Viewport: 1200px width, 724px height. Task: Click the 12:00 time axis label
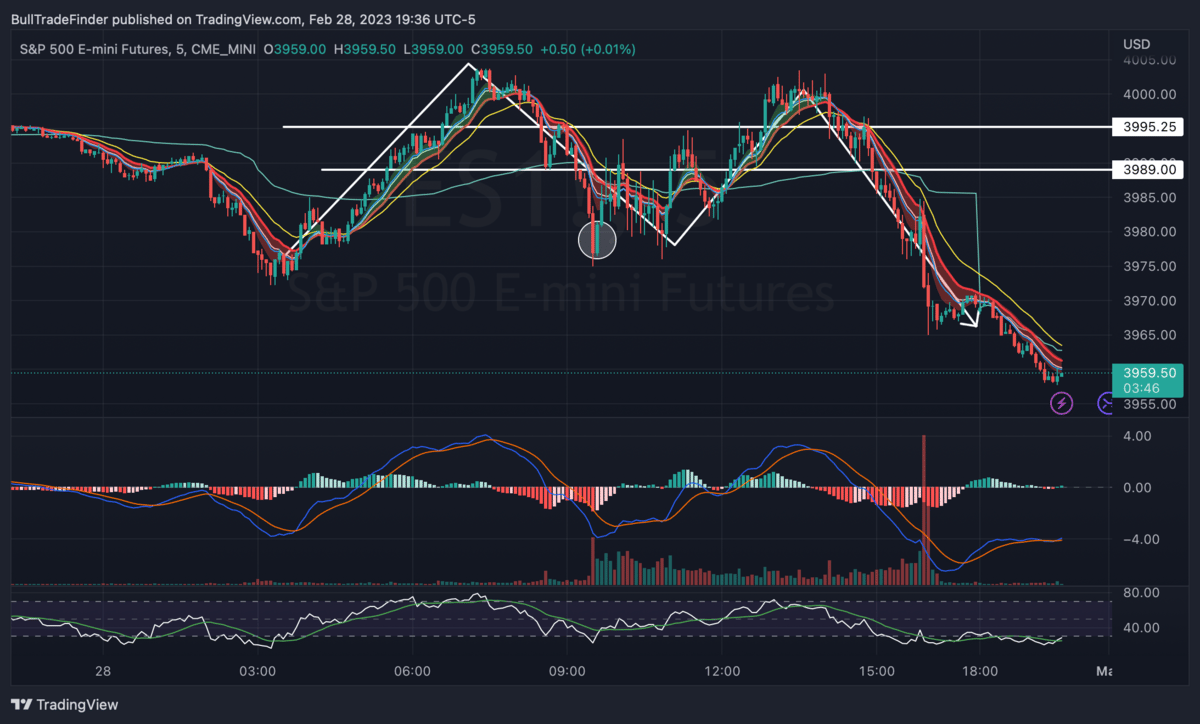722,671
